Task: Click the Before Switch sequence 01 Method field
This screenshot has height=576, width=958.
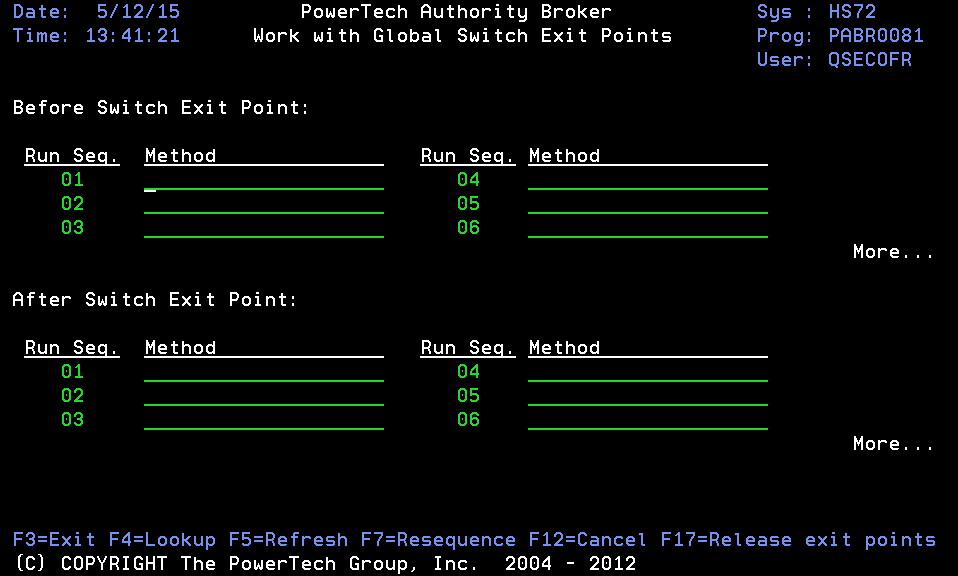Action: (x=264, y=180)
